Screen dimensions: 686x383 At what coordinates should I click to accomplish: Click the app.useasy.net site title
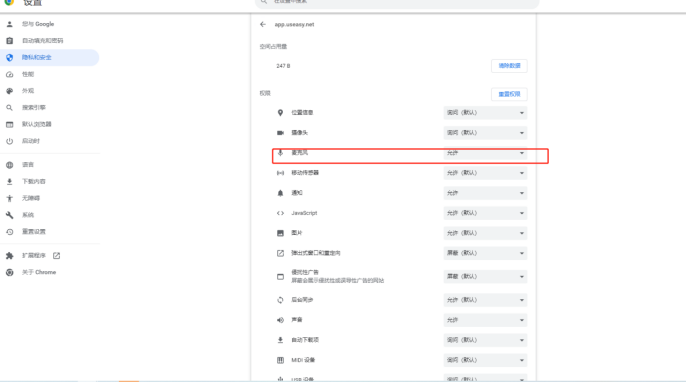coord(294,25)
